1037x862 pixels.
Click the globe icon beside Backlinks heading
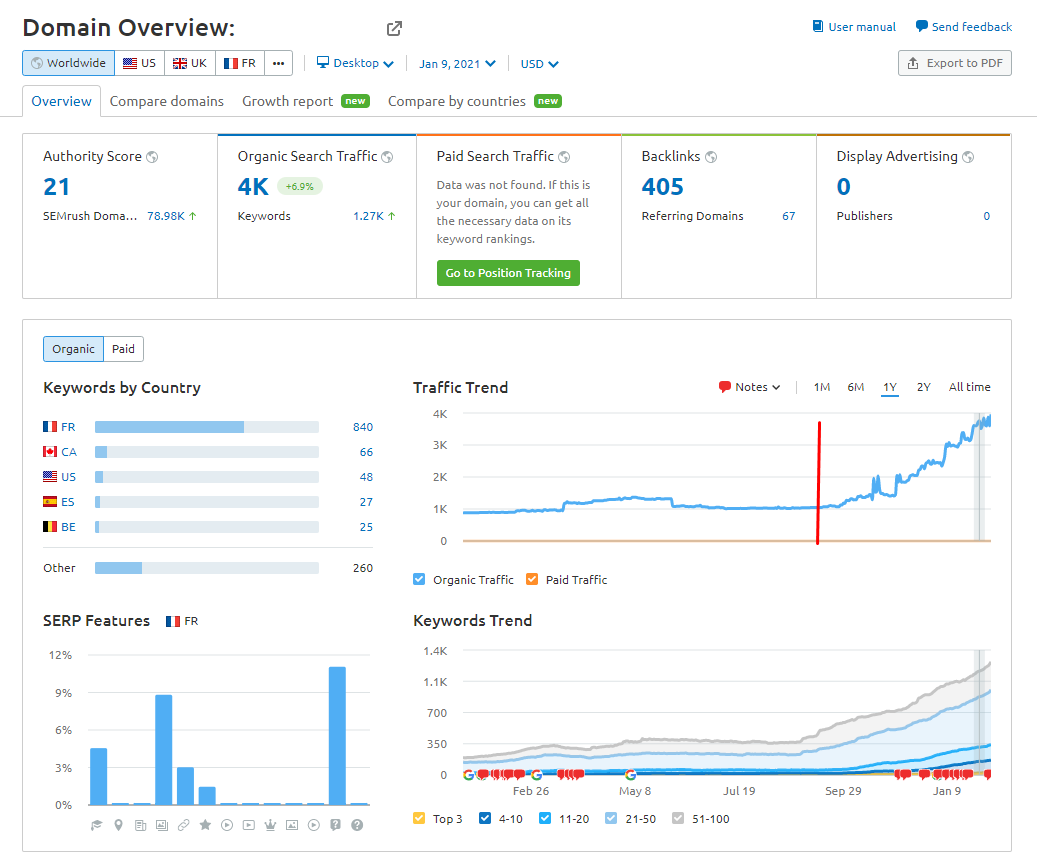(710, 157)
